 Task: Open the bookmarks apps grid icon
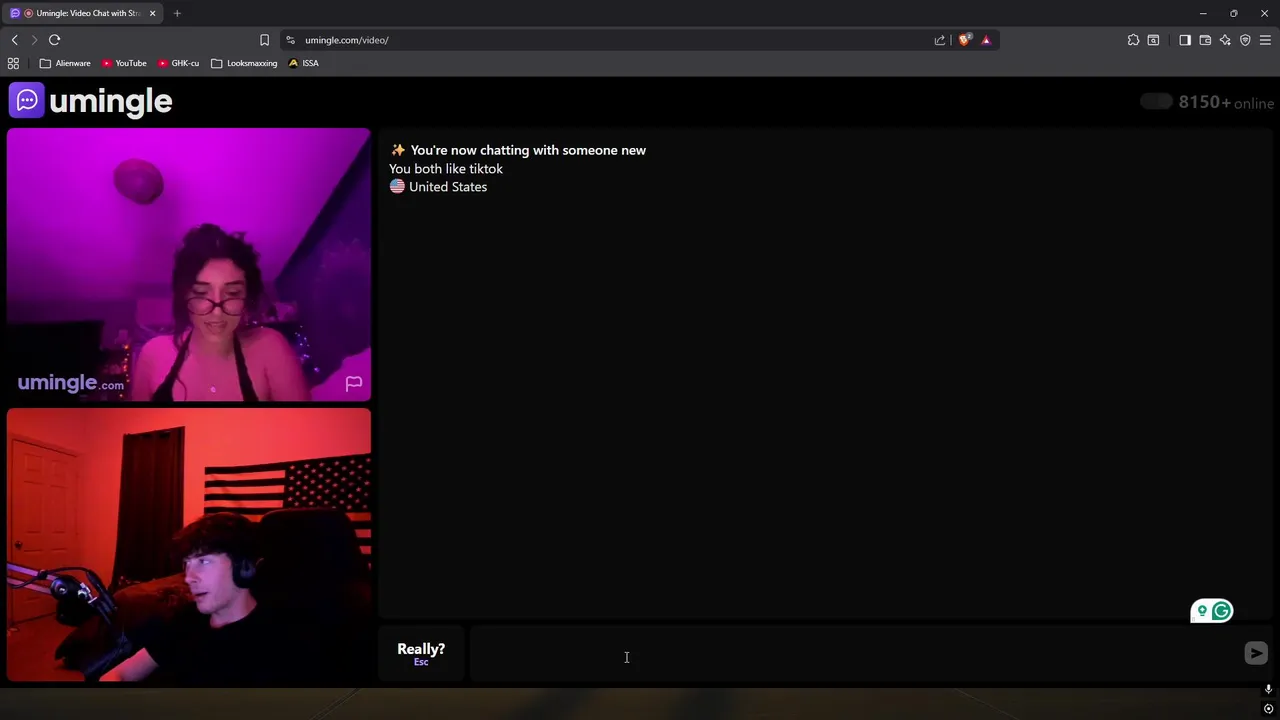tap(13, 63)
